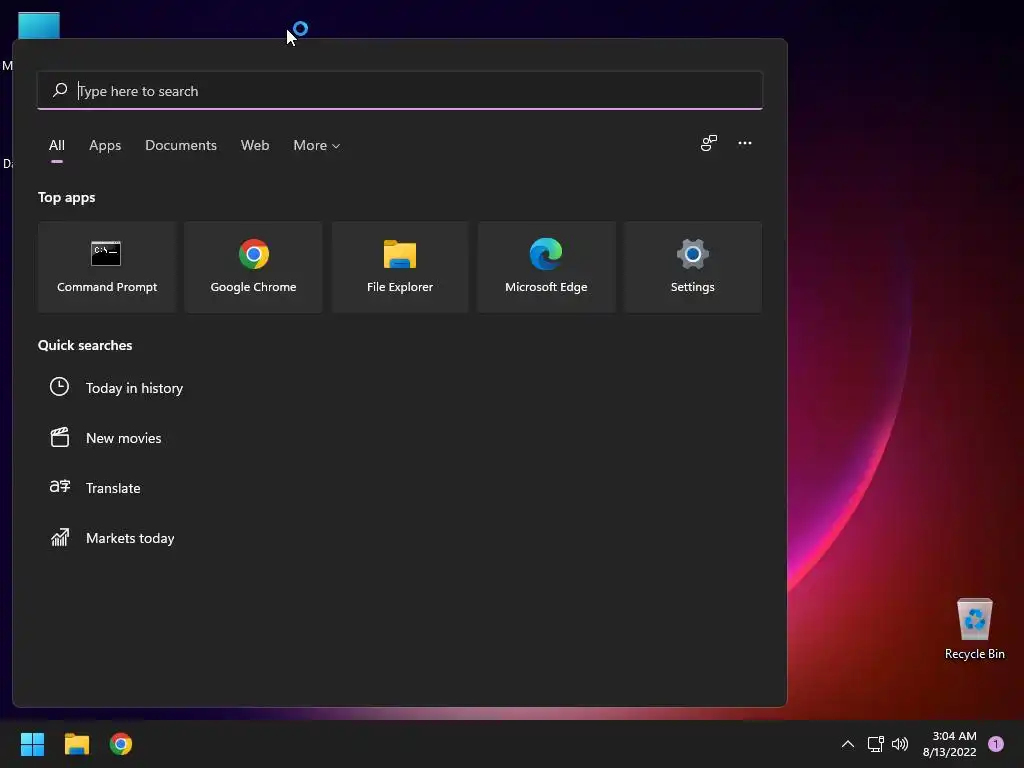Open volume control tray icon
Image resolution: width=1024 pixels, height=768 pixels.
tap(900, 744)
